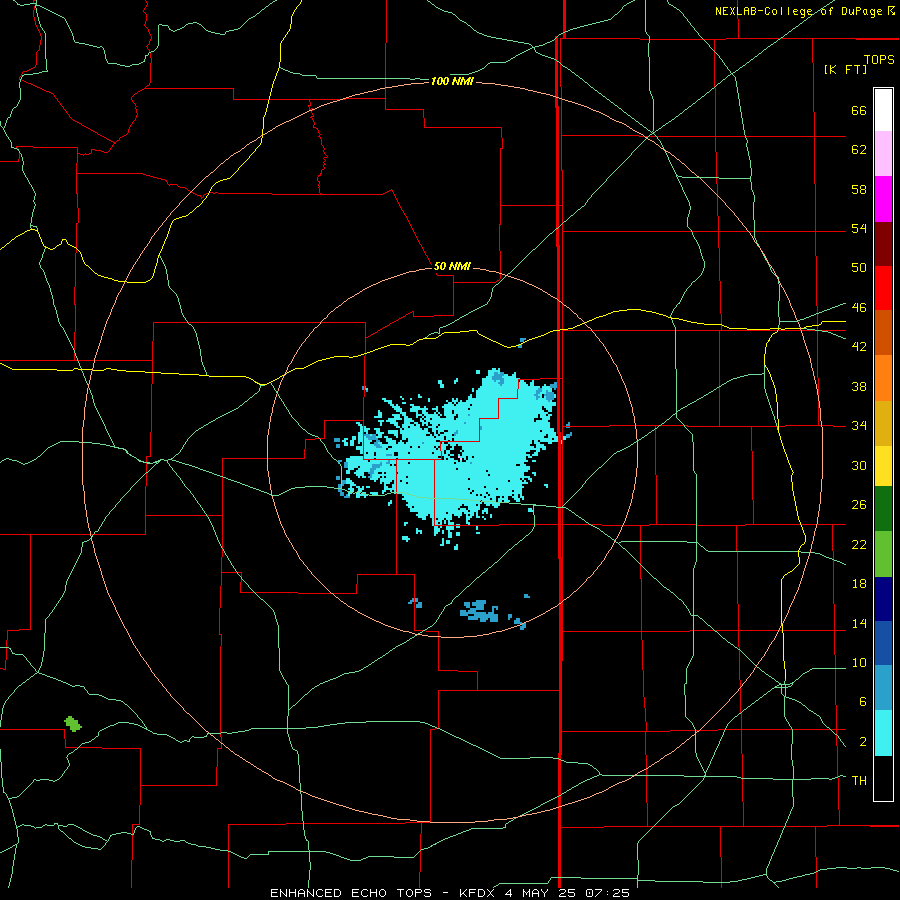
Task: Click the legend value 30
Action: point(859,465)
